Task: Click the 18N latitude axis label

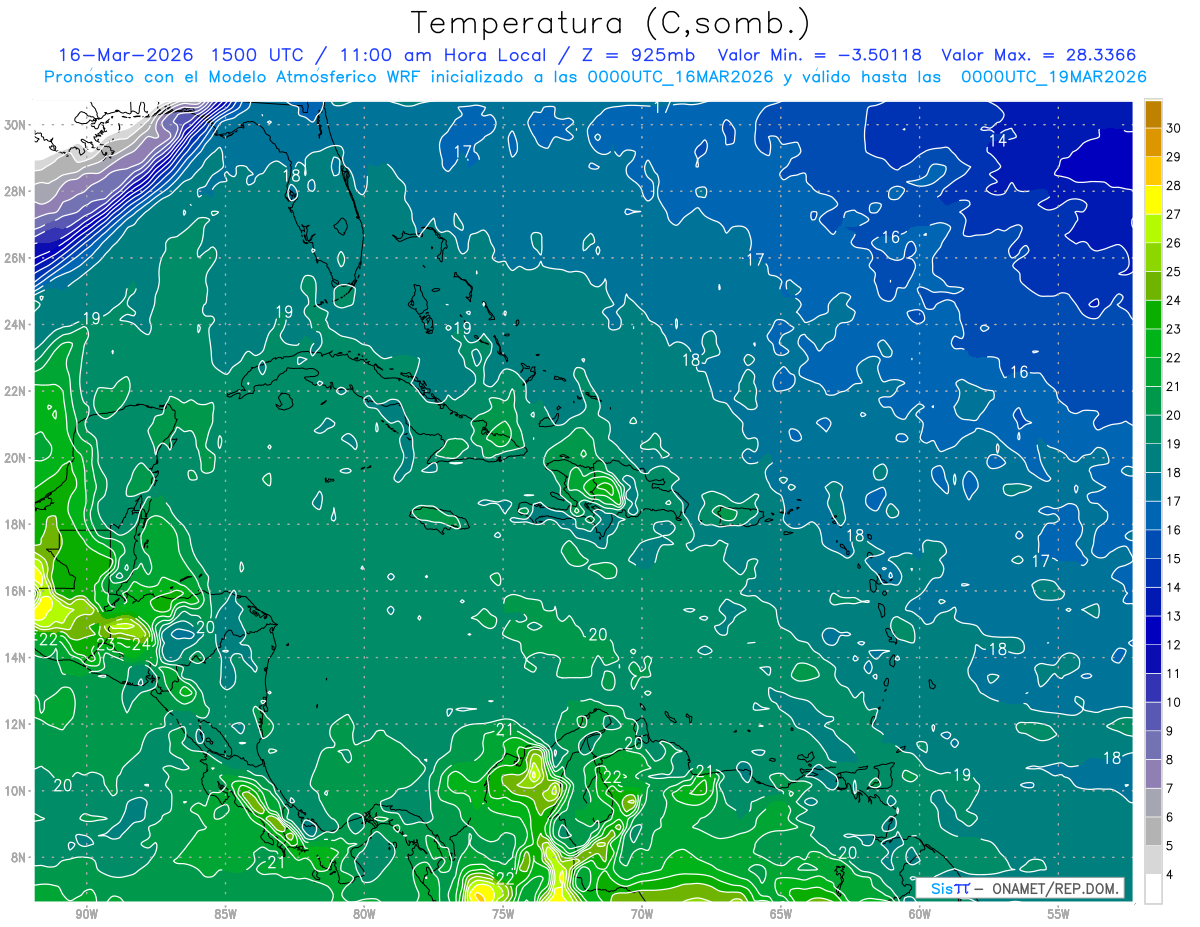Action: point(16,524)
